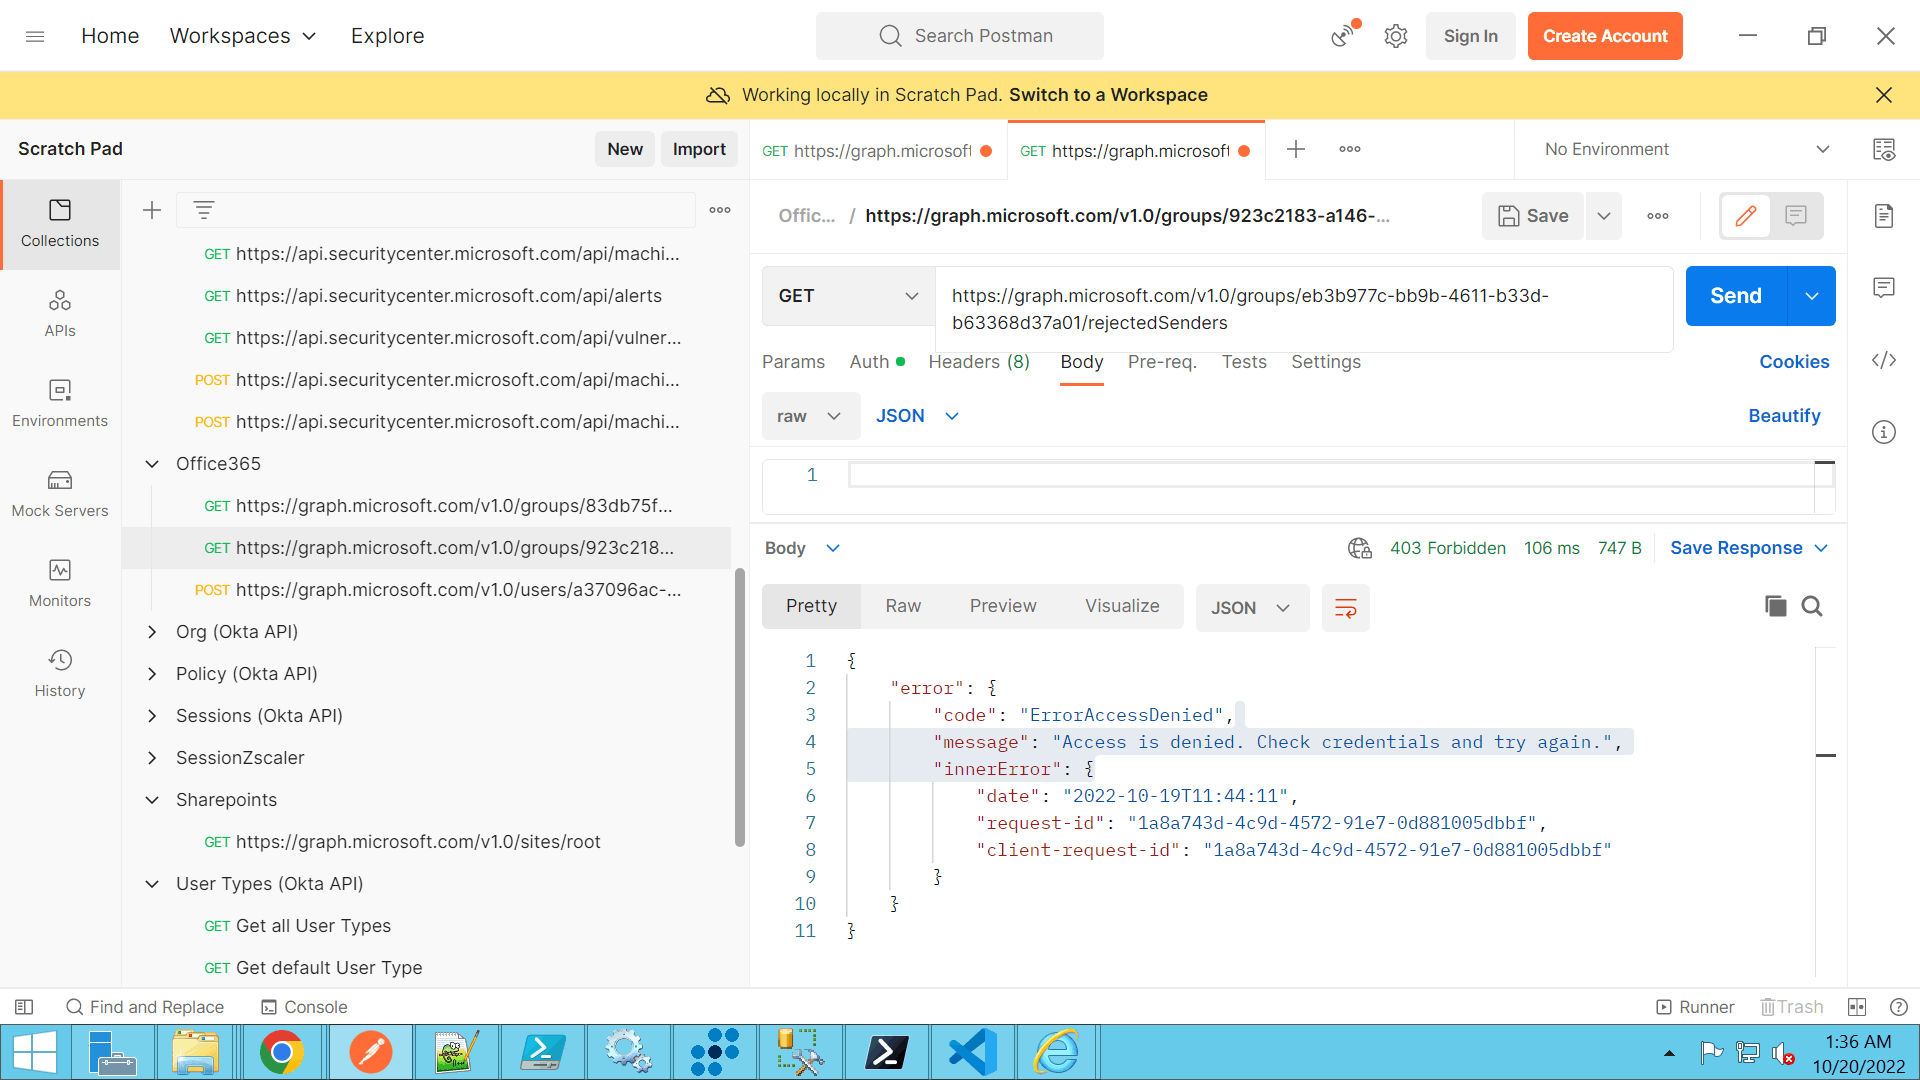This screenshot has width=1920, height=1080.
Task: Switch to the Preview response view
Action: pyautogui.click(x=1003, y=606)
